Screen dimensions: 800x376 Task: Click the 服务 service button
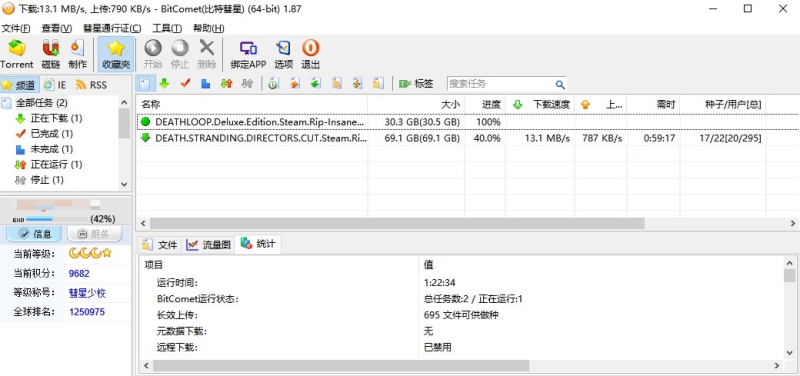tap(94, 234)
